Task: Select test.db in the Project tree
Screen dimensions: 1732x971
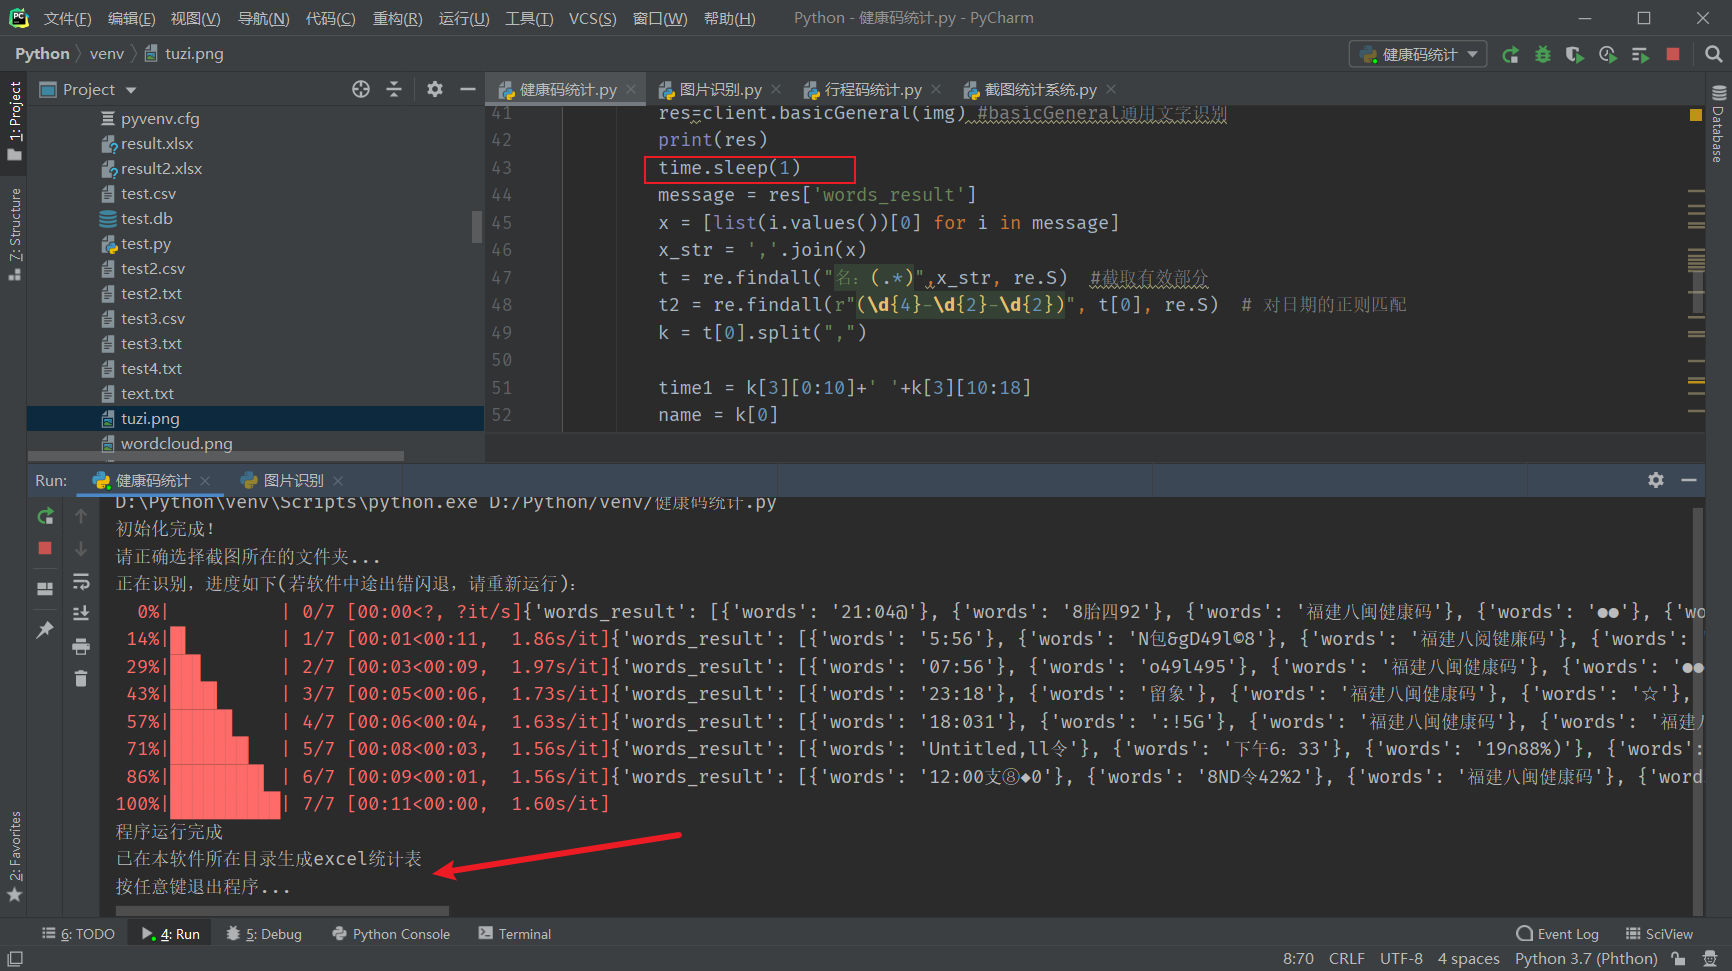Action: point(147,218)
